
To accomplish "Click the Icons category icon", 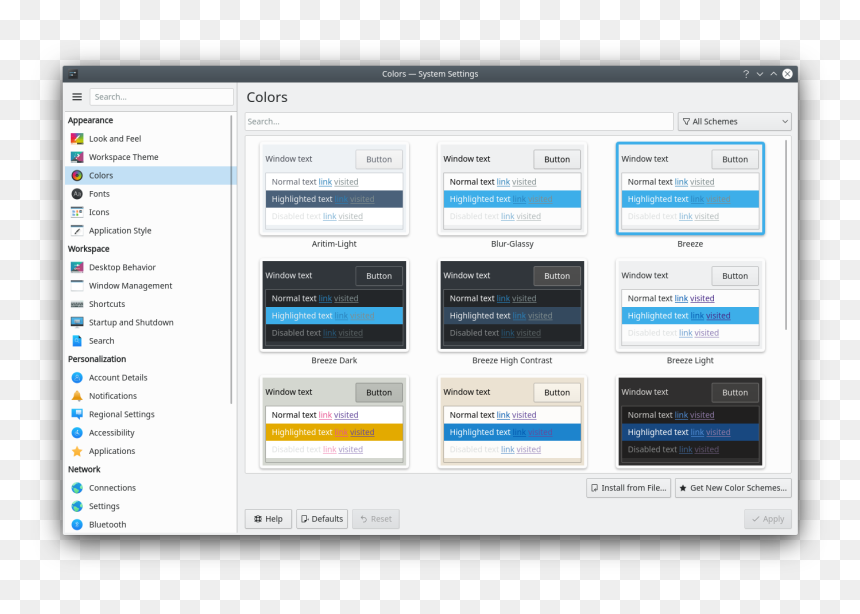I will coord(77,212).
